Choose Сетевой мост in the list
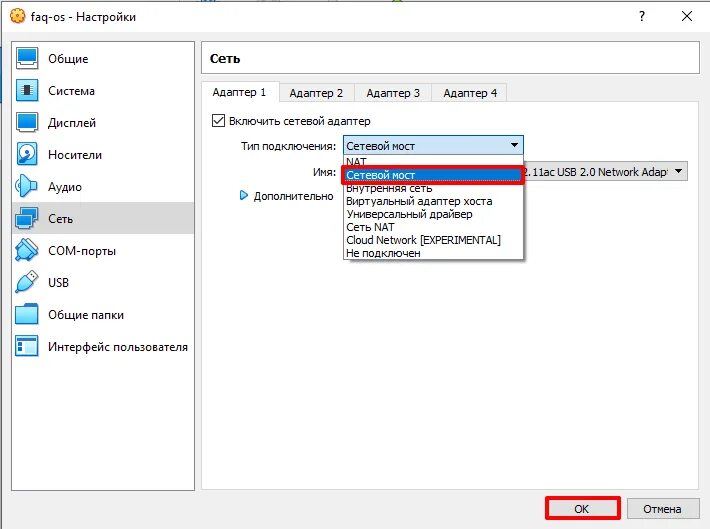 (x=433, y=175)
